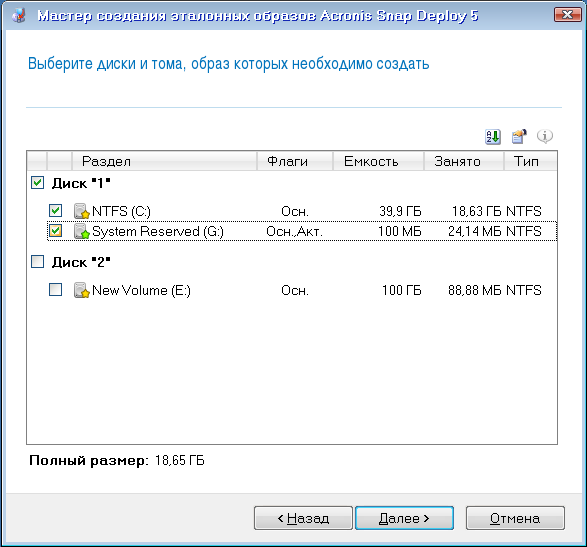Cancel the wizard with Отмена
Screen dimensions: 587x547
[515, 518]
